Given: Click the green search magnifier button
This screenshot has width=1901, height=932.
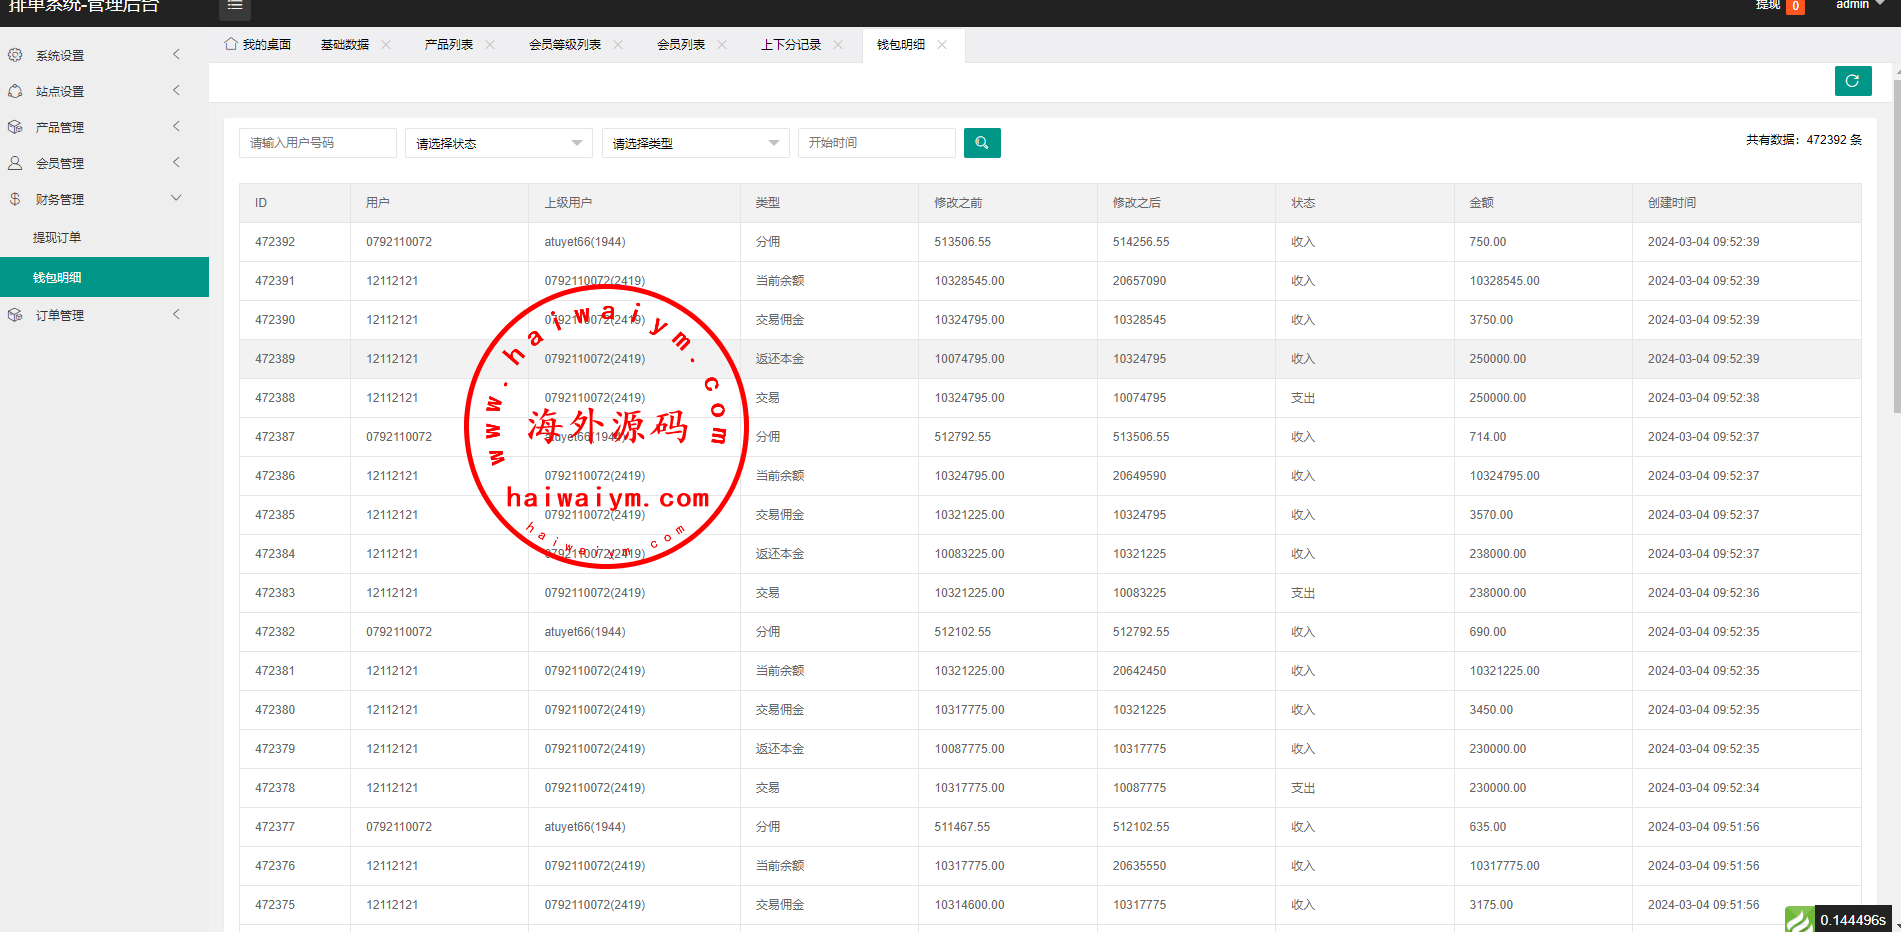Looking at the screenshot, I should click(981, 143).
